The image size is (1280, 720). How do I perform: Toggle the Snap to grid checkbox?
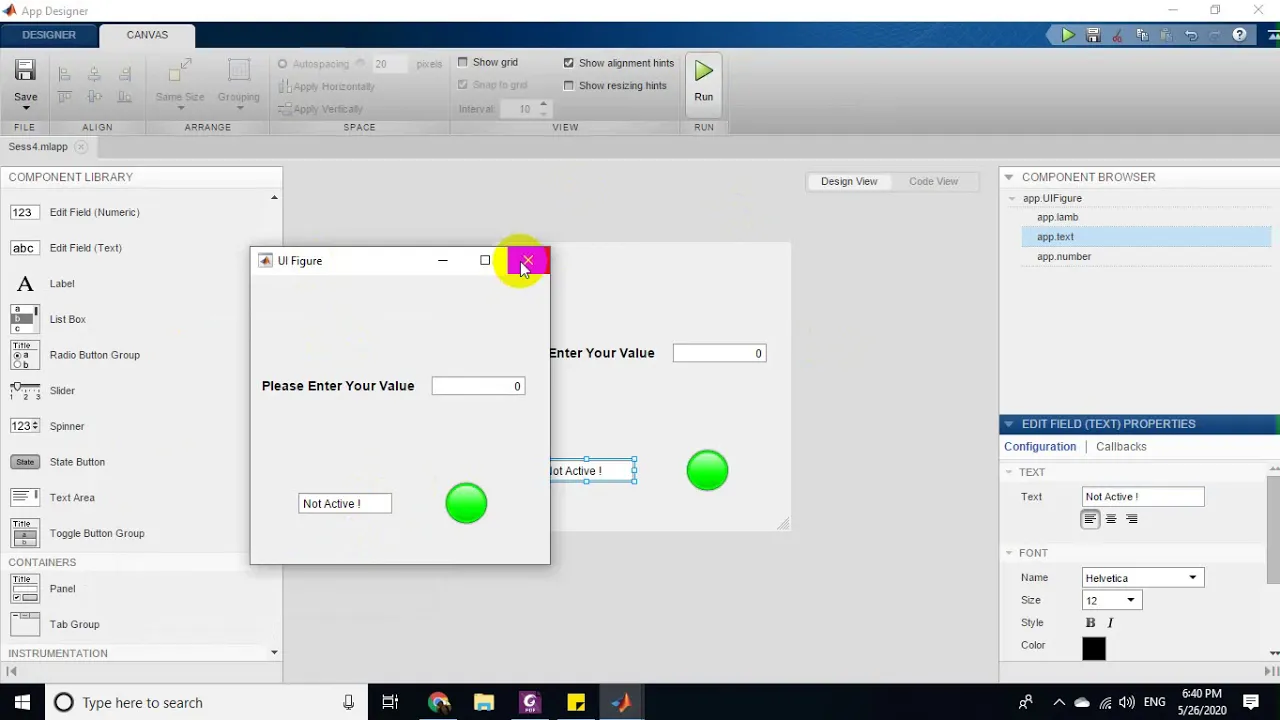click(463, 85)
